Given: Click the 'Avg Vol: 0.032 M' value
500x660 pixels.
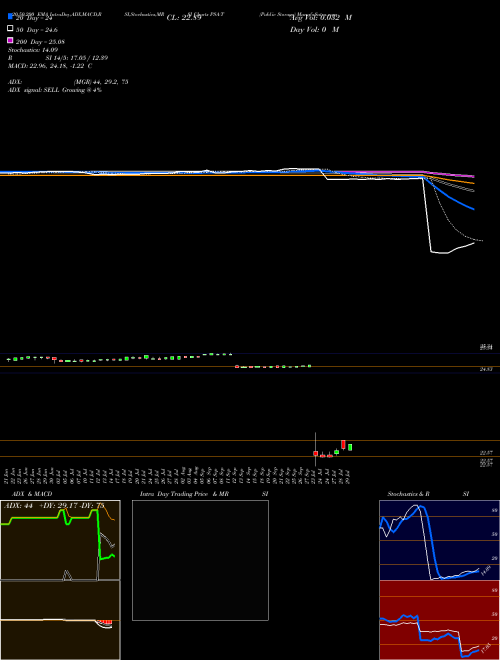Looking at the screenshot, I should [321, 18].
